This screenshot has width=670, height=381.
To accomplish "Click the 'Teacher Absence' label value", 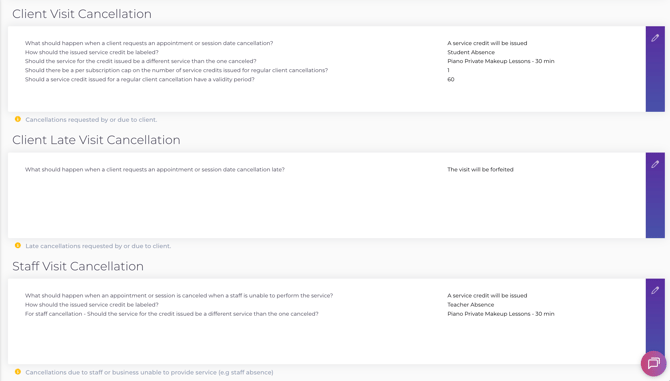I will click(470, 305).
